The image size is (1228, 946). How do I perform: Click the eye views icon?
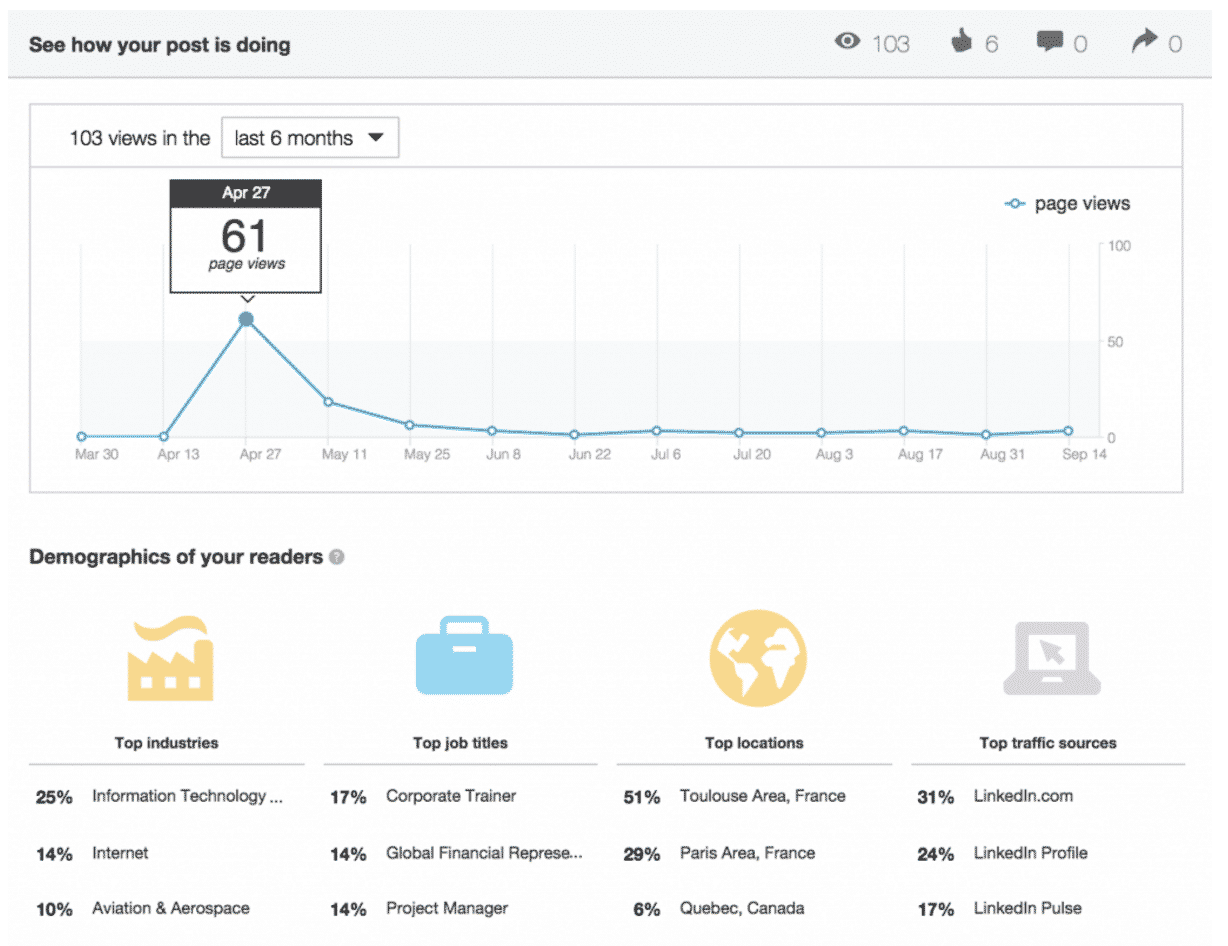click(848, 42)
